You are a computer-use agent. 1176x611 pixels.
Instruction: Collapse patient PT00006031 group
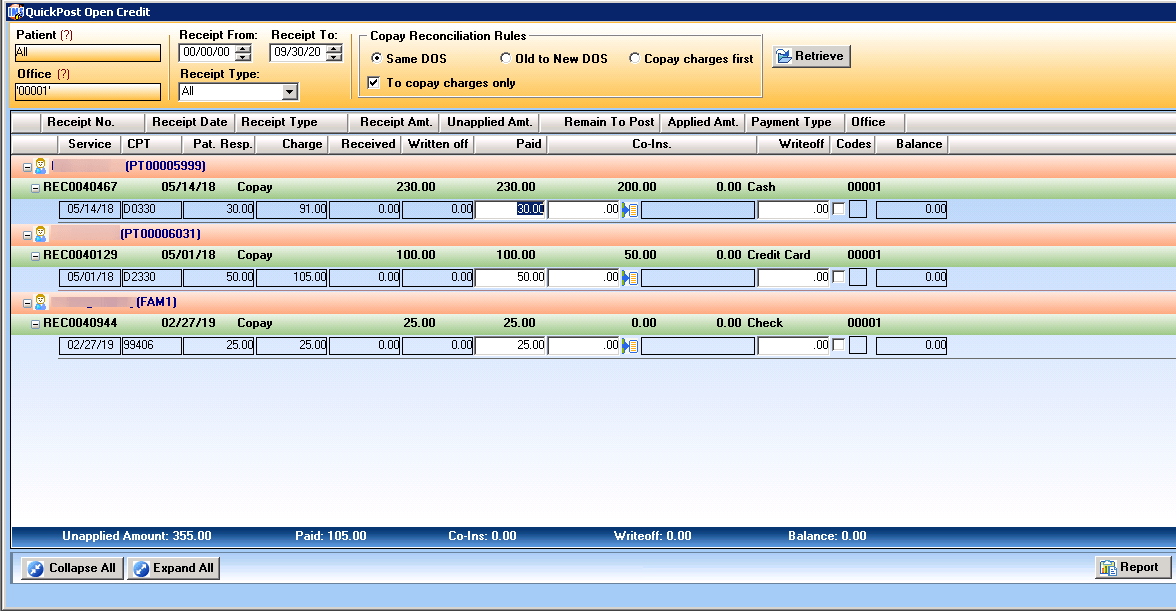tap(27, 235)
